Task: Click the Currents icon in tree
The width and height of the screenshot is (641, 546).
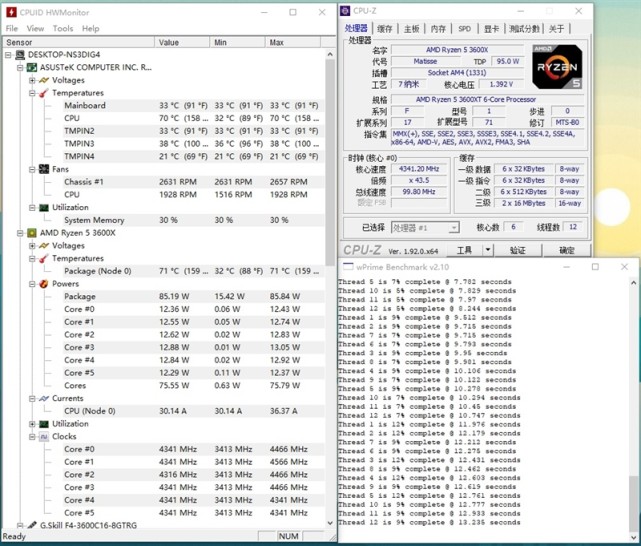Action: point(44,398)
